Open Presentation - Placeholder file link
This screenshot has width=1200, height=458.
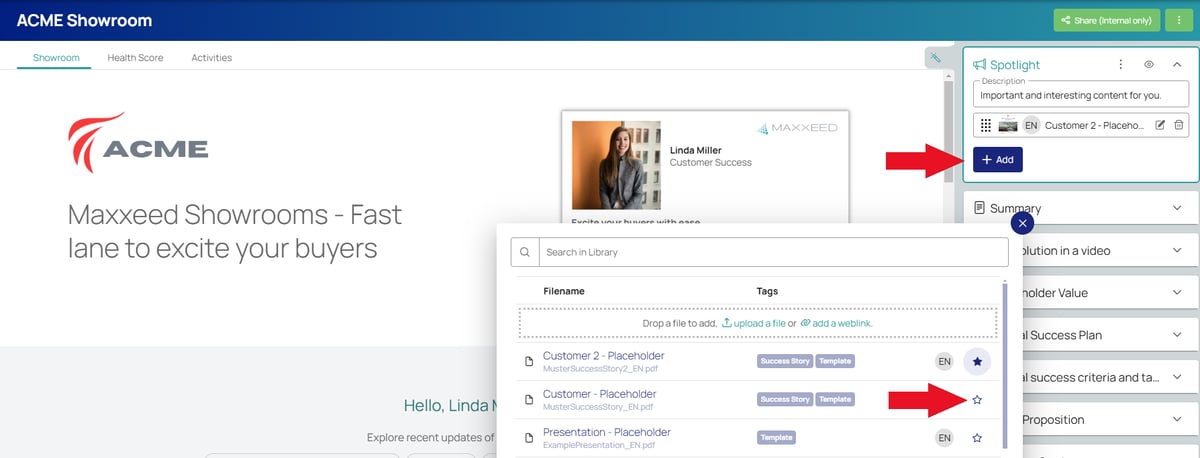coord(607,432)
